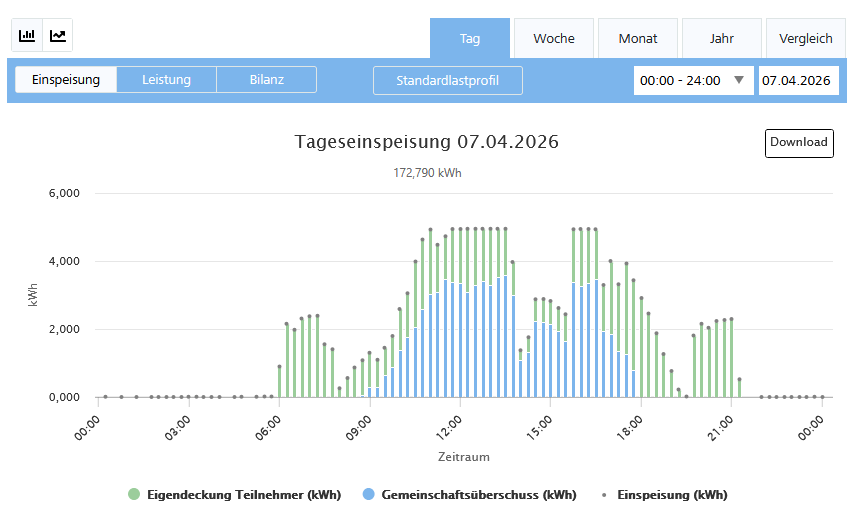The width and height of the screenshot is (861, 511).
Task: Select the Einspeisung view option
Action: coord(66,80)
